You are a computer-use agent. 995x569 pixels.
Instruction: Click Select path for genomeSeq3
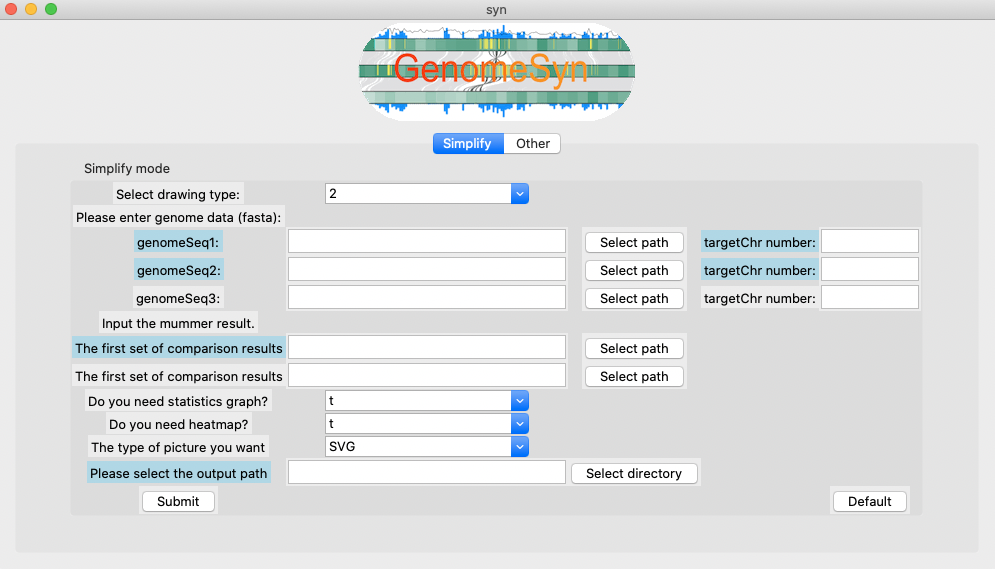tap(634, 298)
